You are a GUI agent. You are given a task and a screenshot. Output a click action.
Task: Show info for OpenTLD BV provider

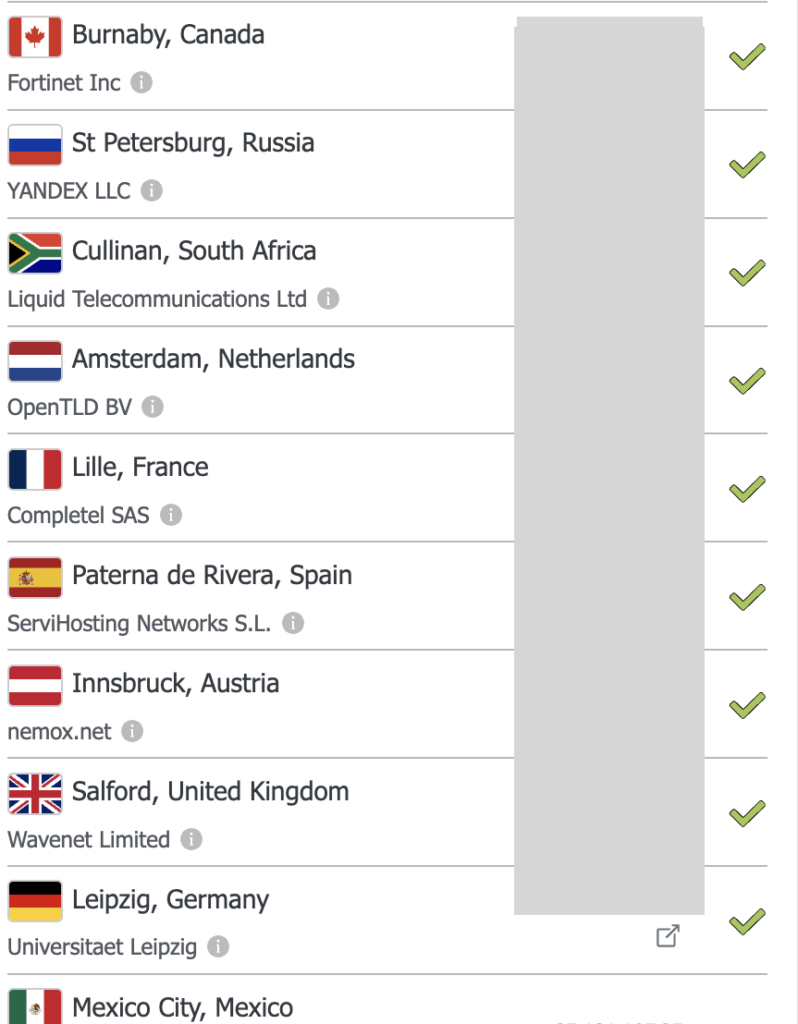152,407
